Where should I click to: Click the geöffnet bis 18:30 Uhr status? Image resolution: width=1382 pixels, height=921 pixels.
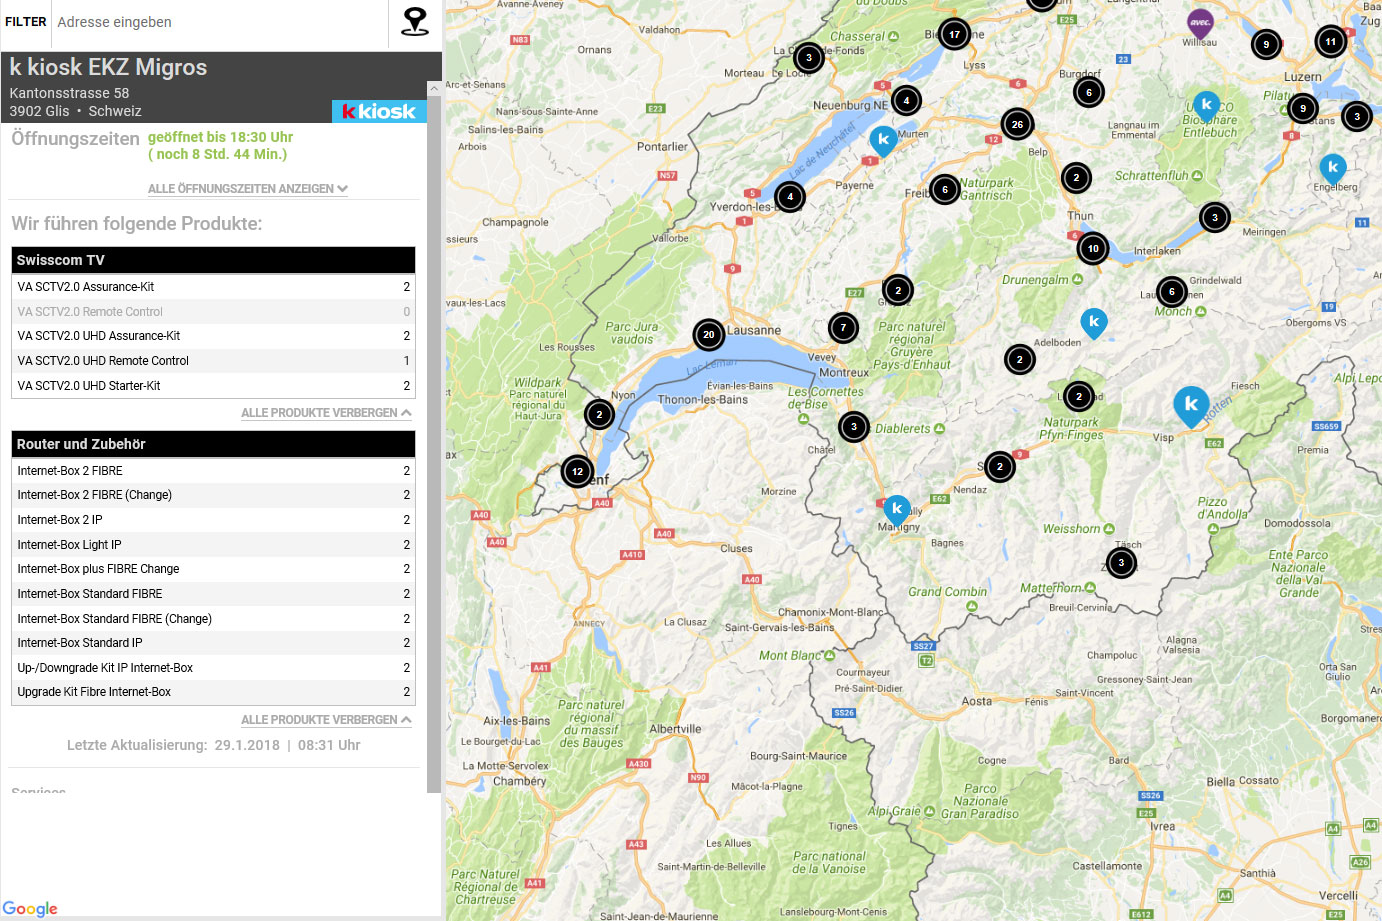tap(220, 137)
